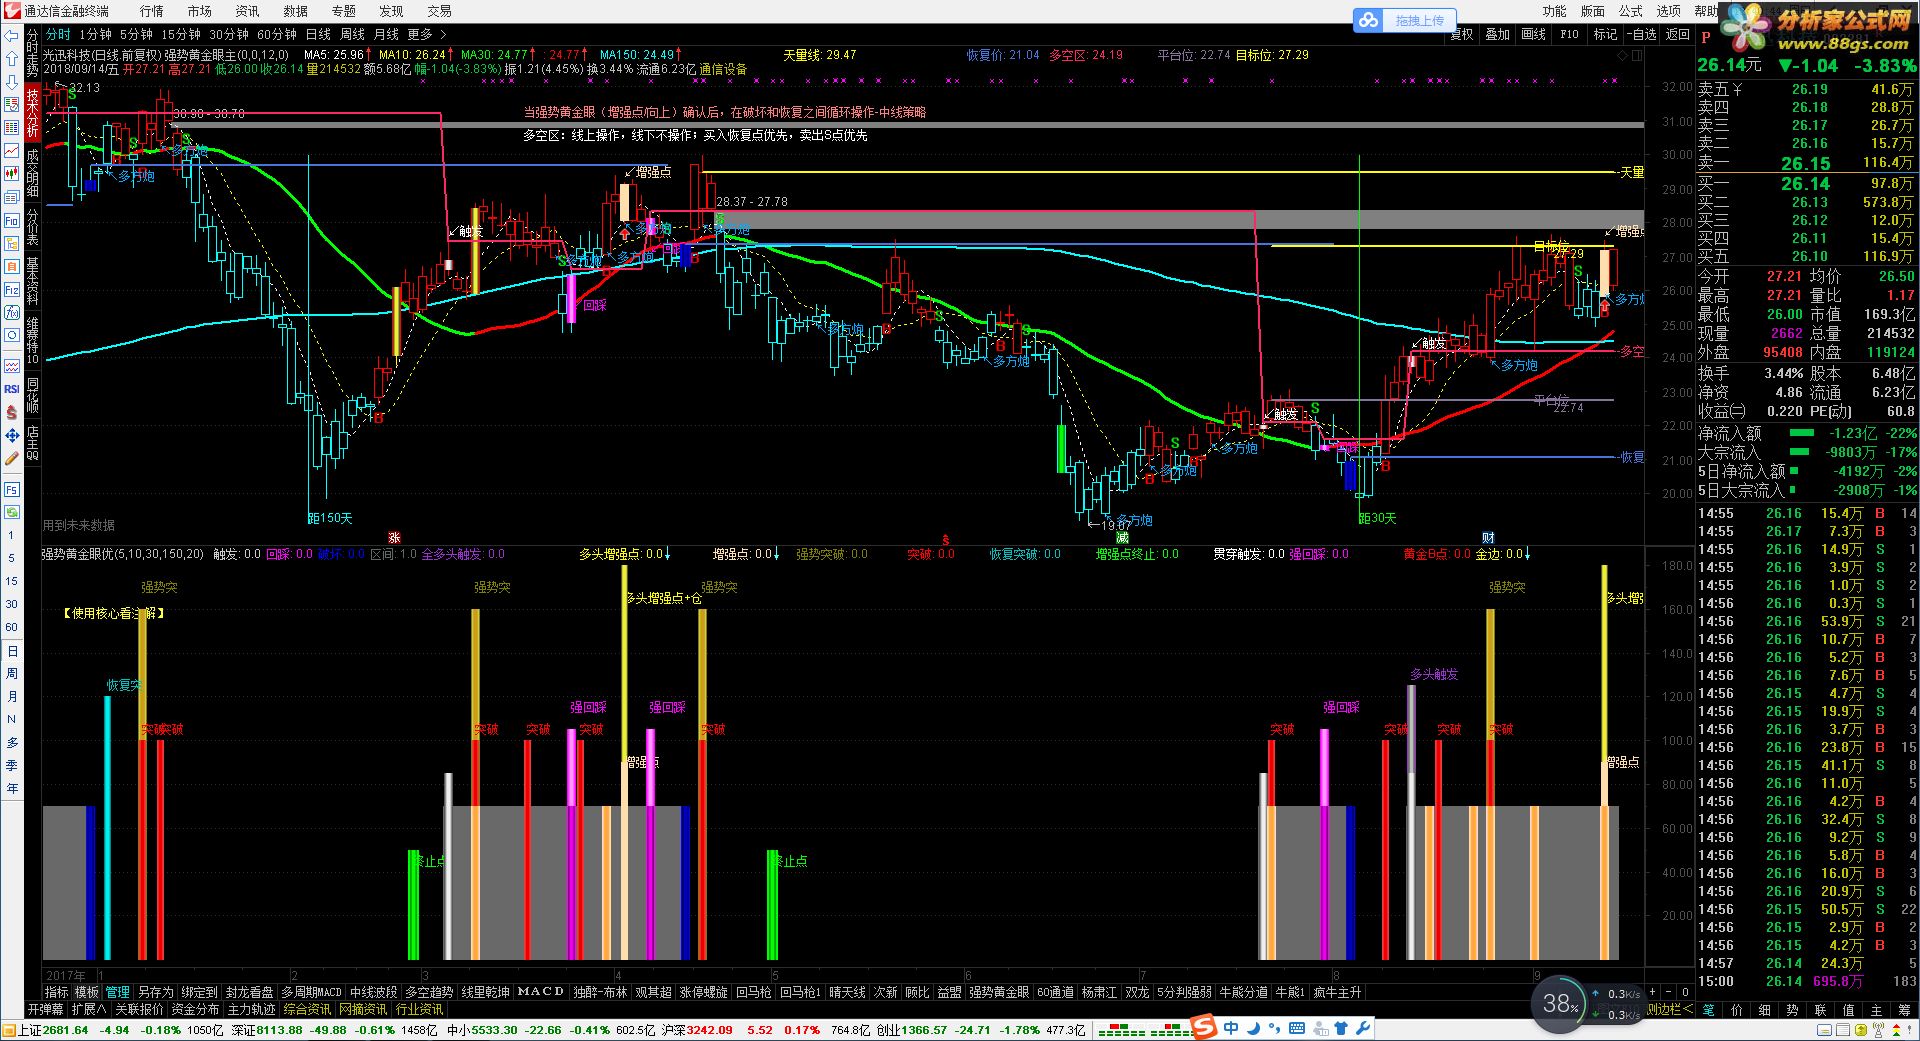Click the 拖拽上传 upload button

(1419, 20)
